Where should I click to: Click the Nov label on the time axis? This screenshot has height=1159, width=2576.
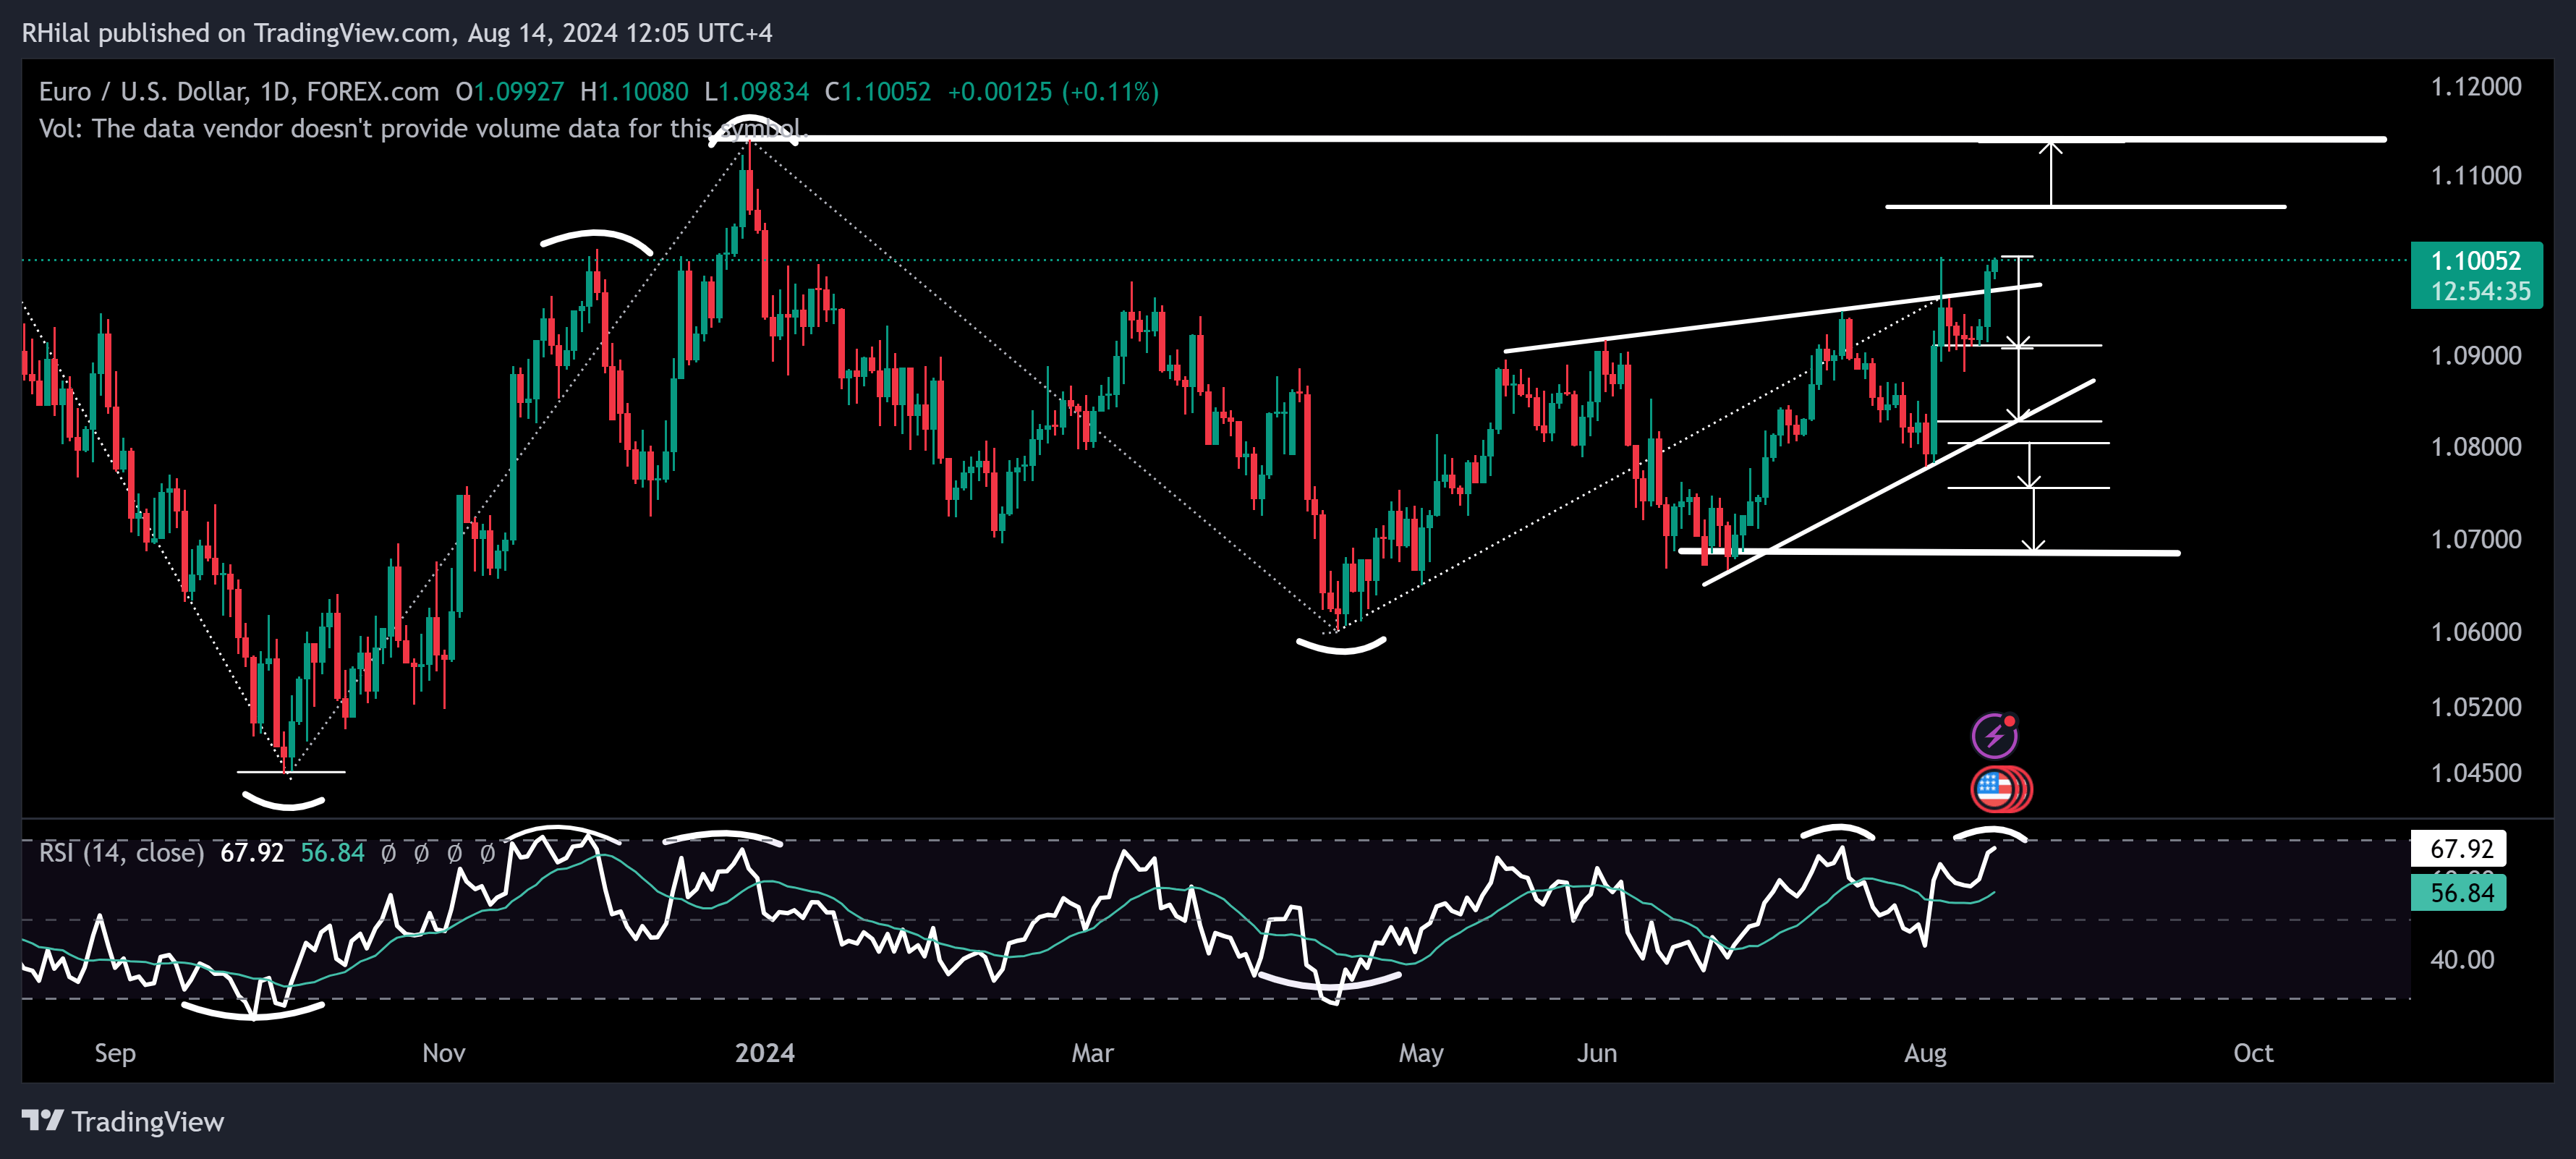pos(443,1053)
